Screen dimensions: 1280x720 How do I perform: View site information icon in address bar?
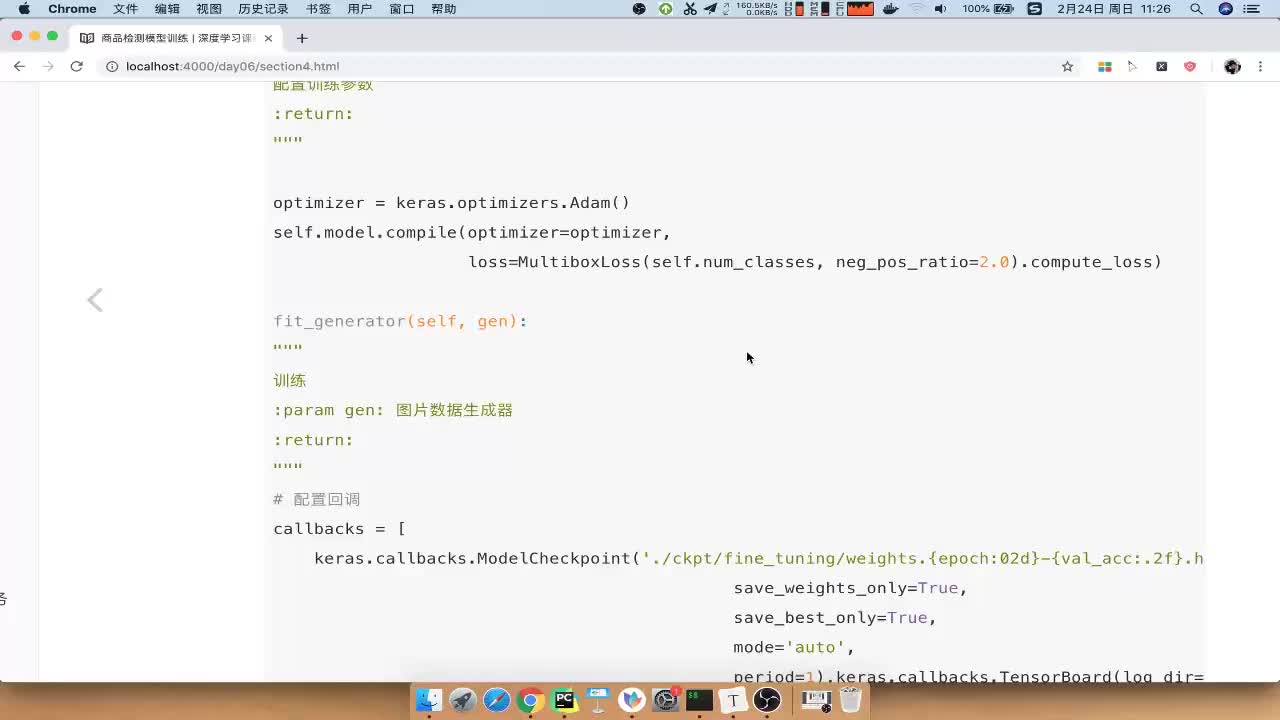coord(112,66)
